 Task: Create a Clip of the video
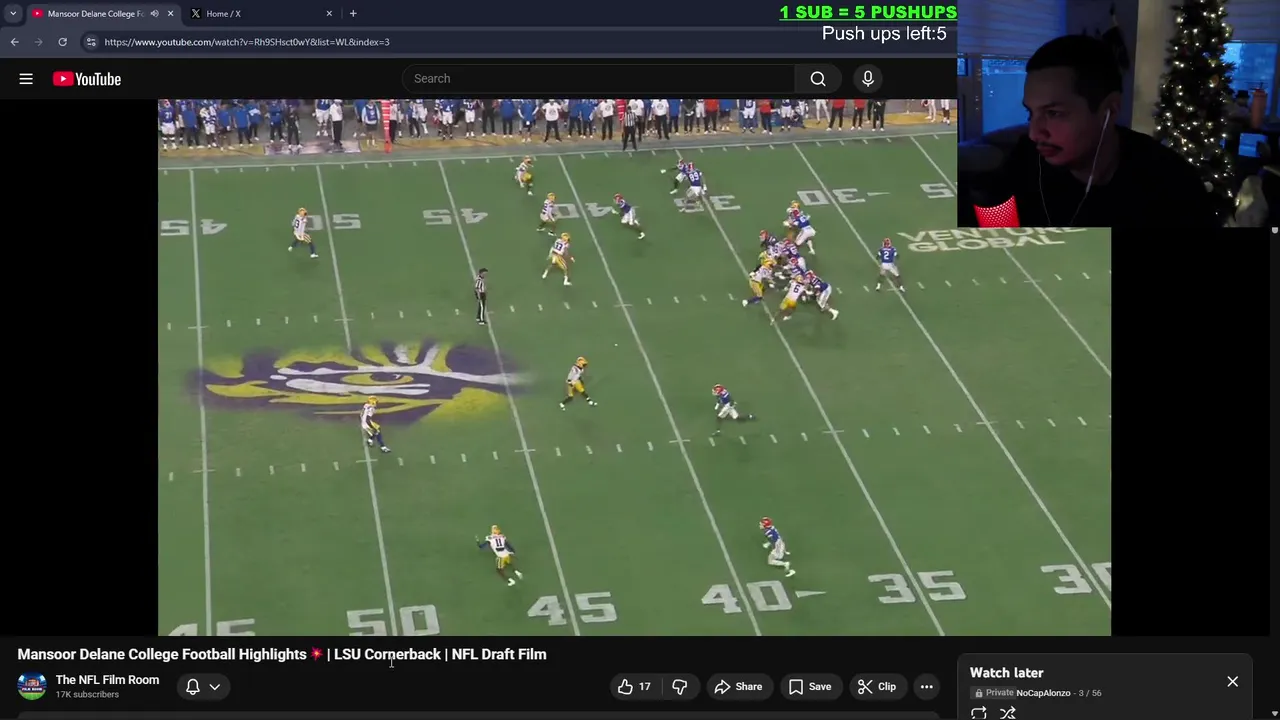[876, 687]
